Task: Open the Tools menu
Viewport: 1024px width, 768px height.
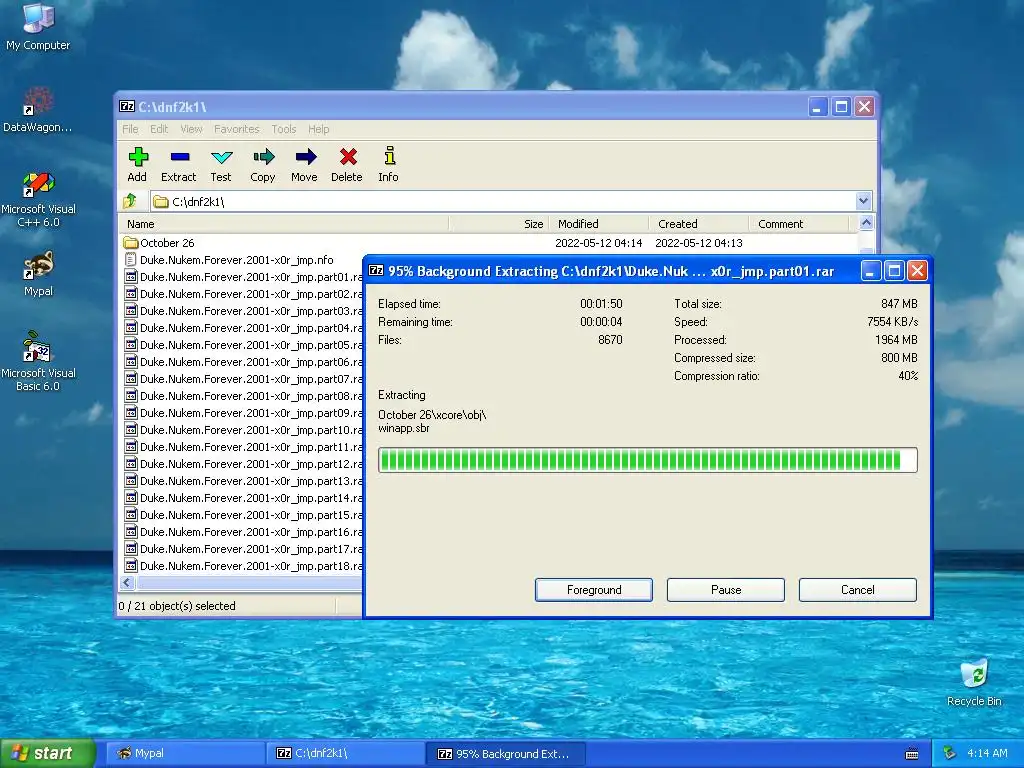Action: [283, 129]
